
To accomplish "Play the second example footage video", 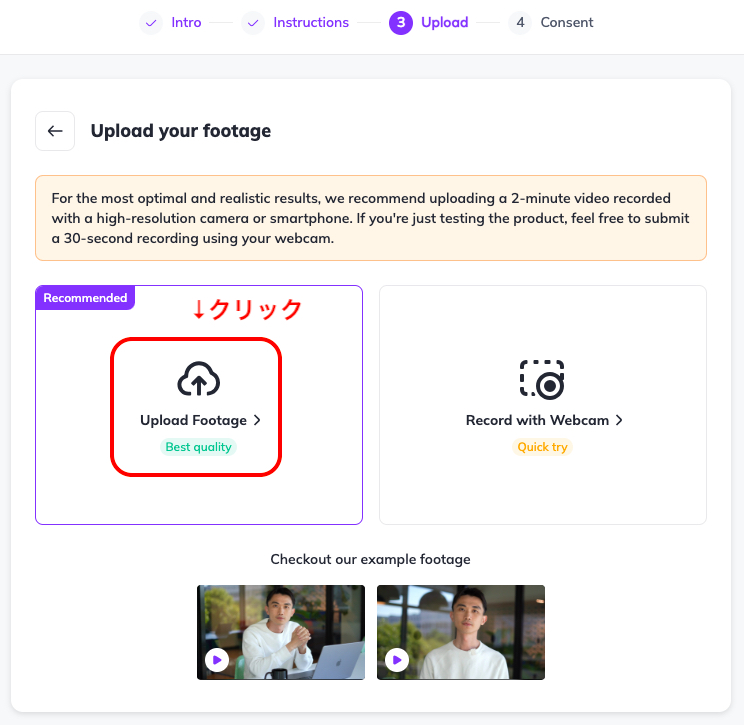I will click(x=397, y=660).
